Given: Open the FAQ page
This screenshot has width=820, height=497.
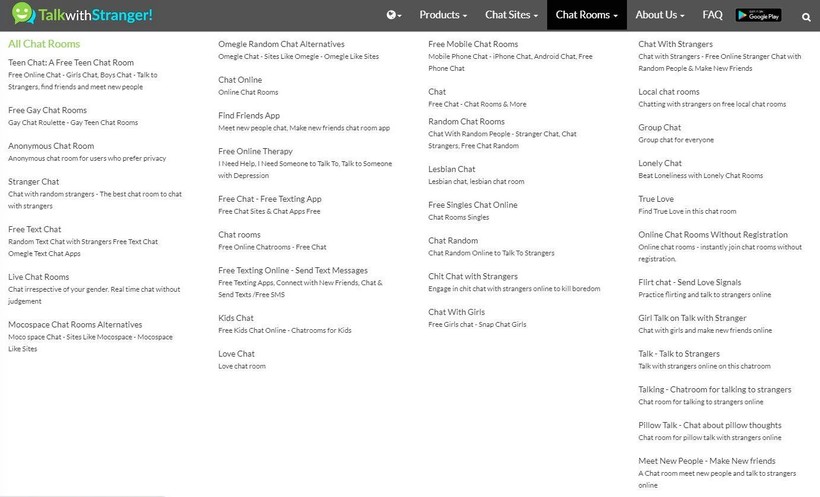Looking at the screenshot, I should pyautogui.click(x=712, y=15).
